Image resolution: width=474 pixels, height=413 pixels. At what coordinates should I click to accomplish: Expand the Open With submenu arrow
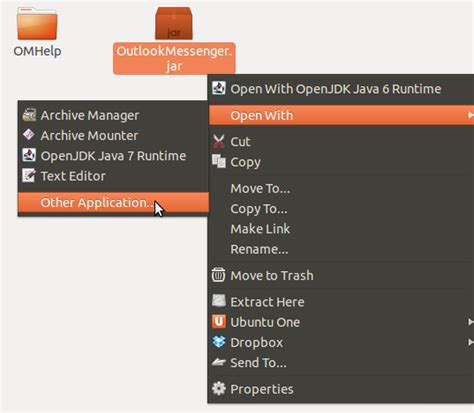(x=471, y=115)
